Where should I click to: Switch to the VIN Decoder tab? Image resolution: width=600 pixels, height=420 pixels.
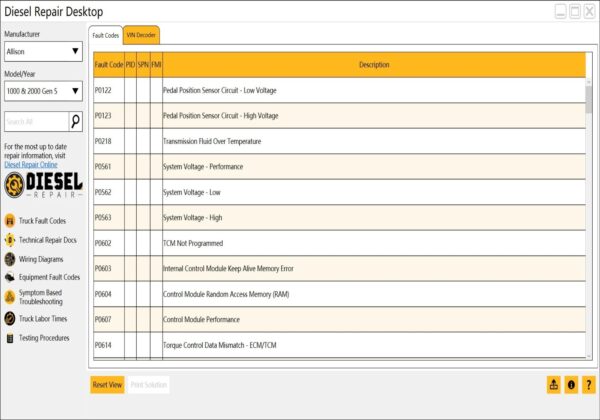pyautogui.click(x=141, y=35)
